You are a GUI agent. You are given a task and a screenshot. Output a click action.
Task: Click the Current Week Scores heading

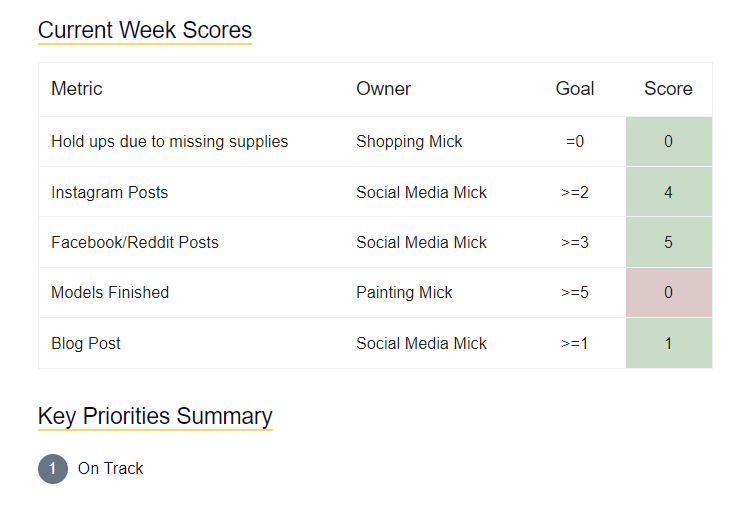pyautogui.click(x=145, y=30)
